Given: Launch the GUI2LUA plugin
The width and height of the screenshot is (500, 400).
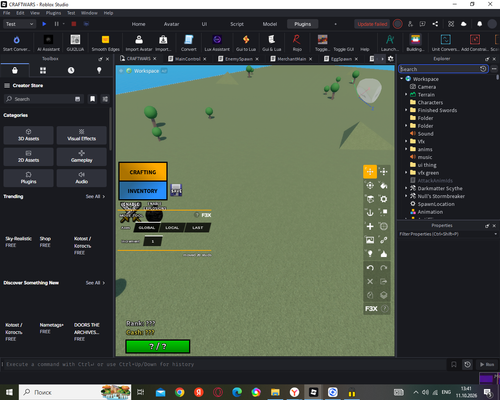Looking at the screenshot, I should [75, 43].
